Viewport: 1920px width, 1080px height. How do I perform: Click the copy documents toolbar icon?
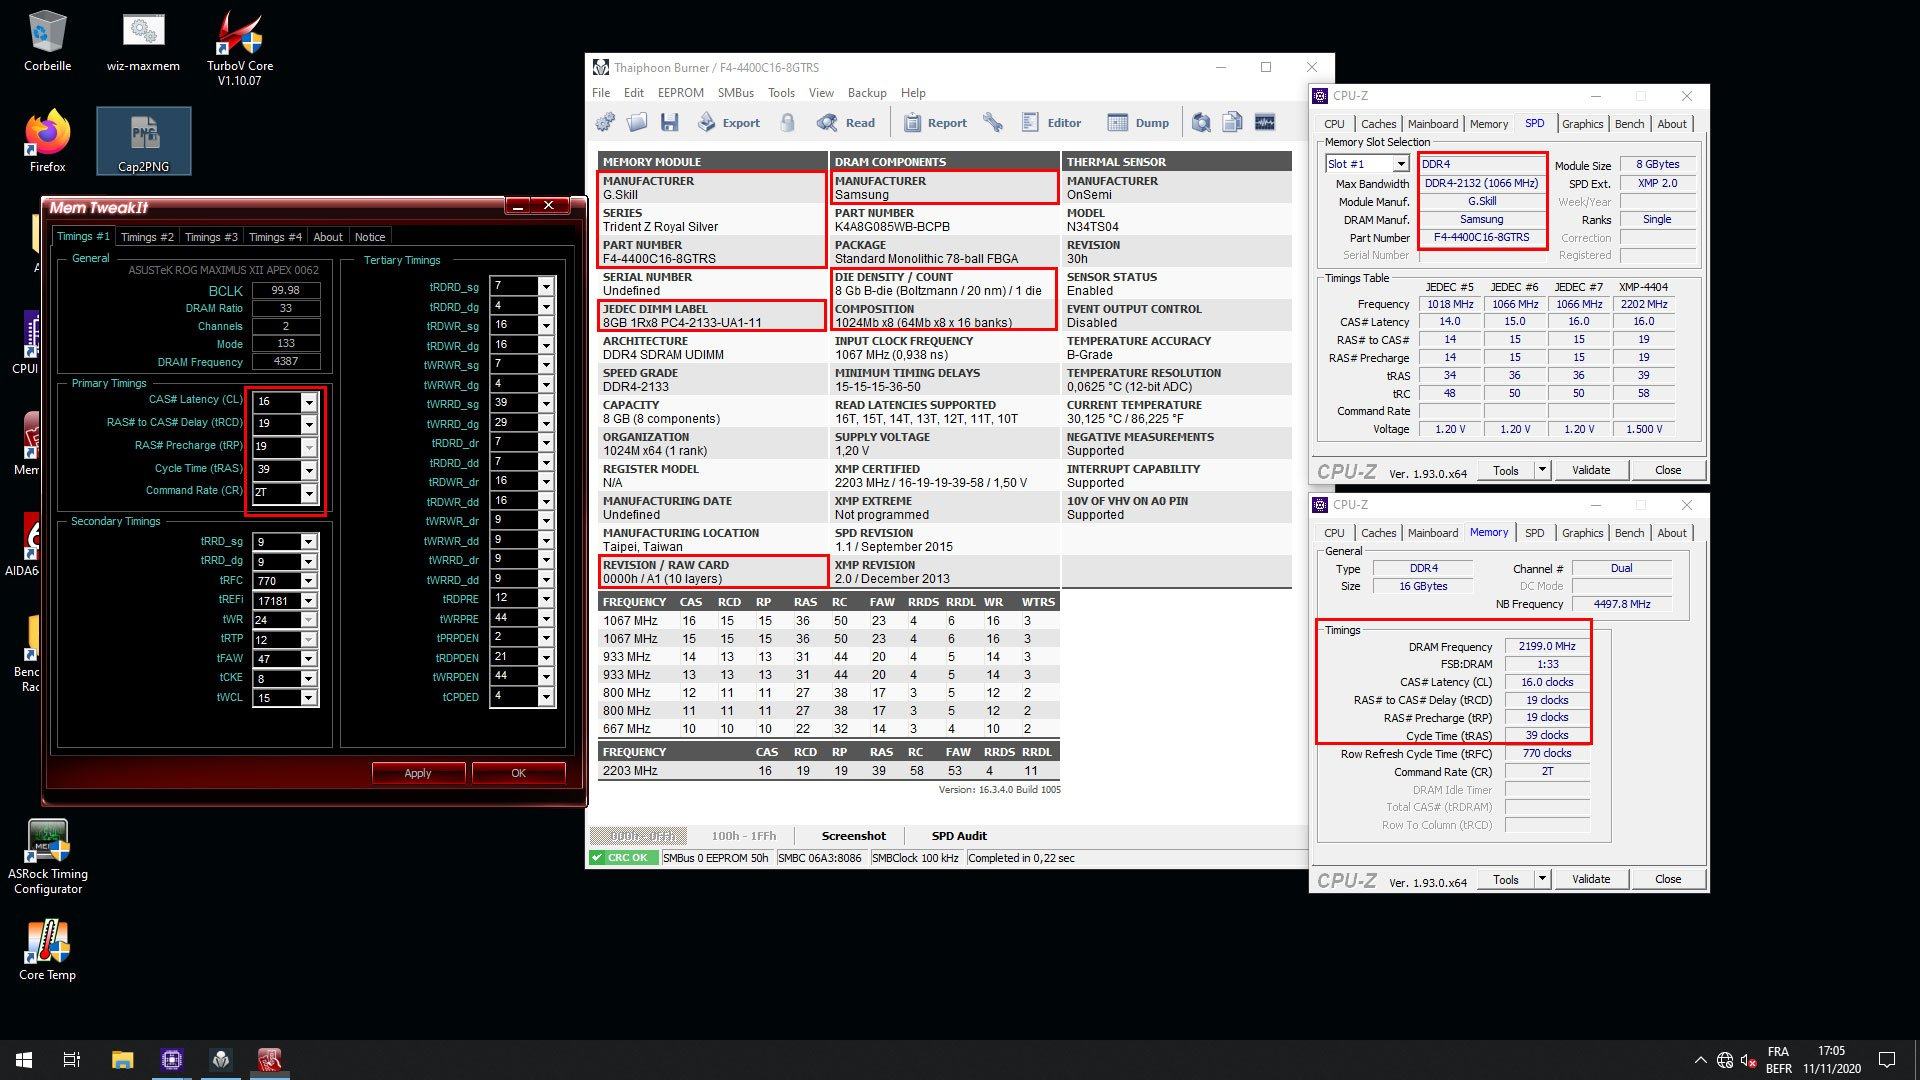point(1233,123)
